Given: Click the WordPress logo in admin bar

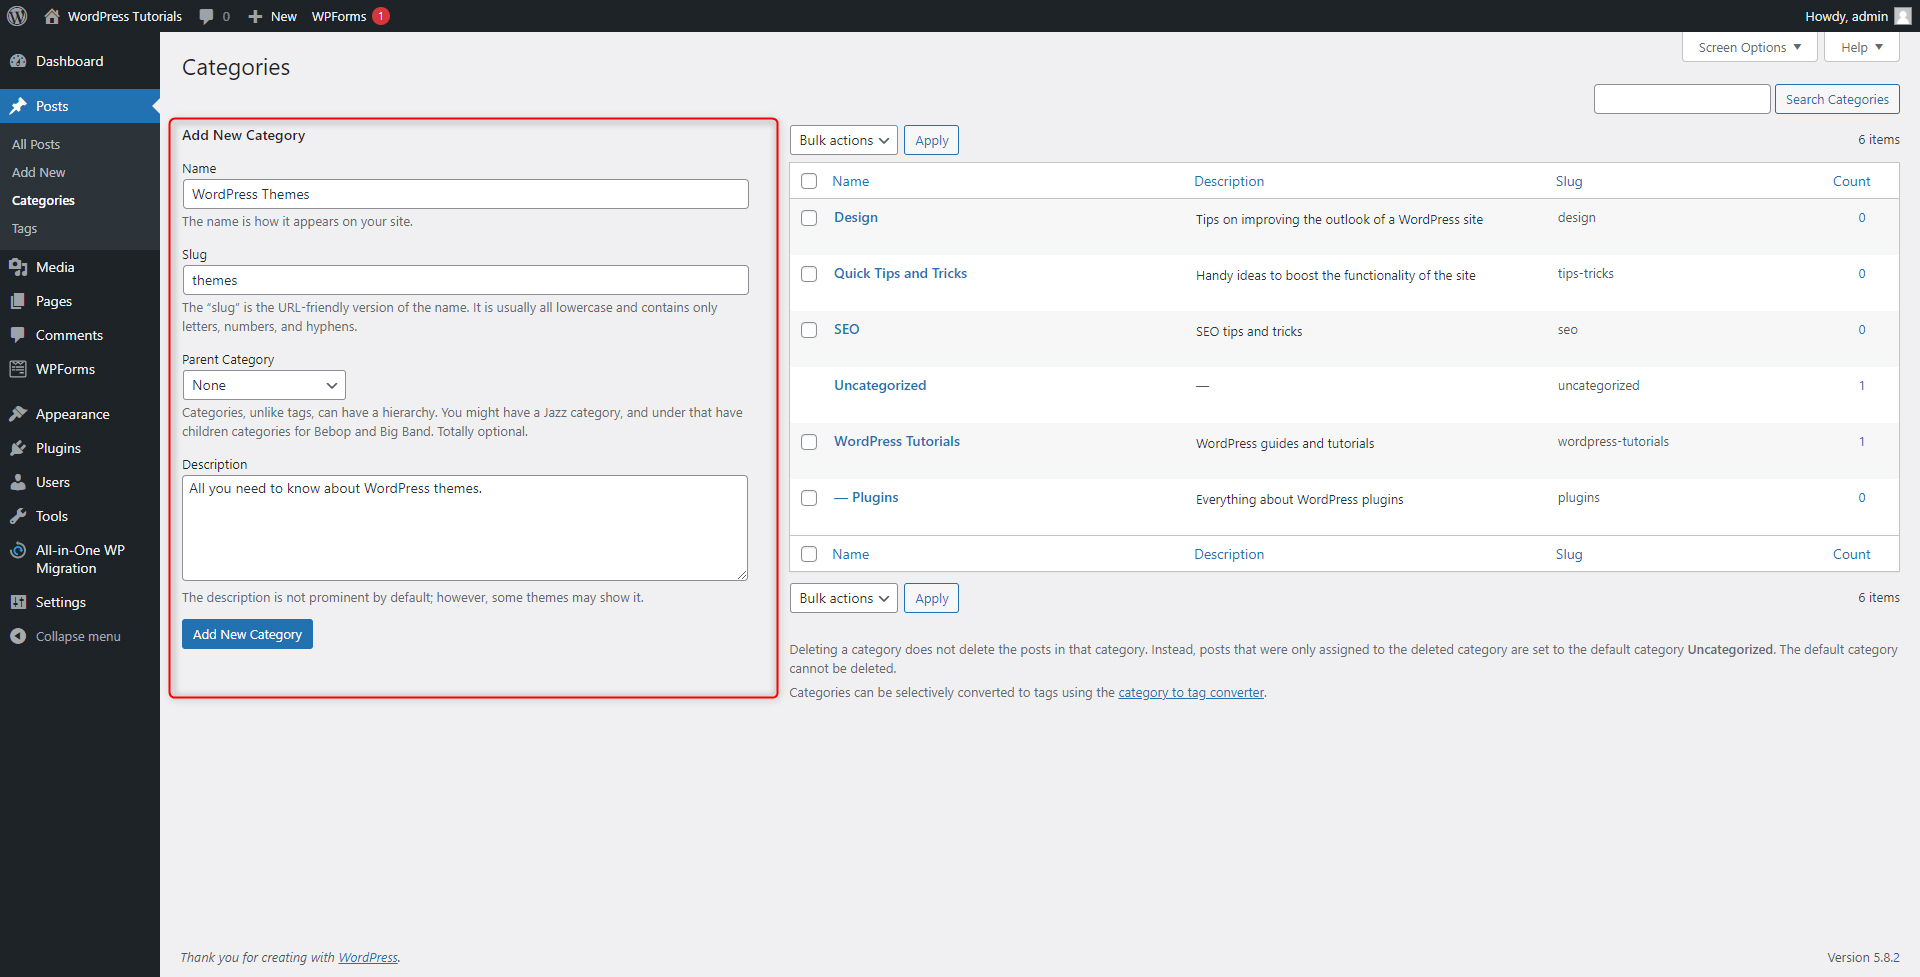Looking at the screenshot, I should pos(17,16).
